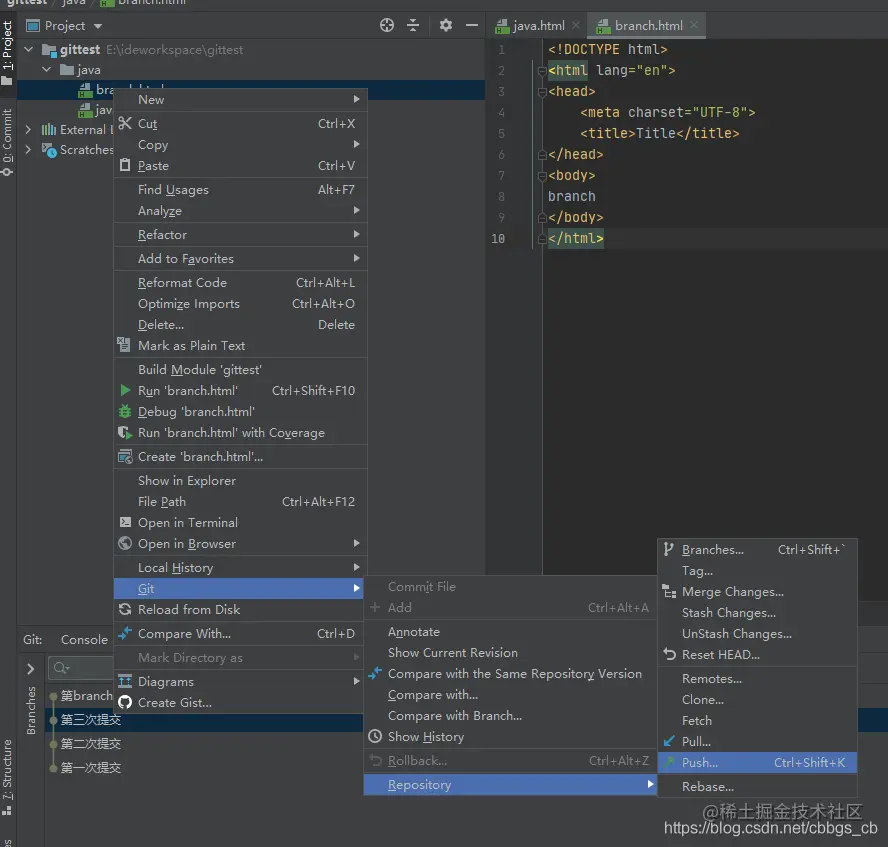Image resolution: width=888 pixels, height=847 pixels.
Task: Open the Analyze submenu
Action: [x=241, y=211]
